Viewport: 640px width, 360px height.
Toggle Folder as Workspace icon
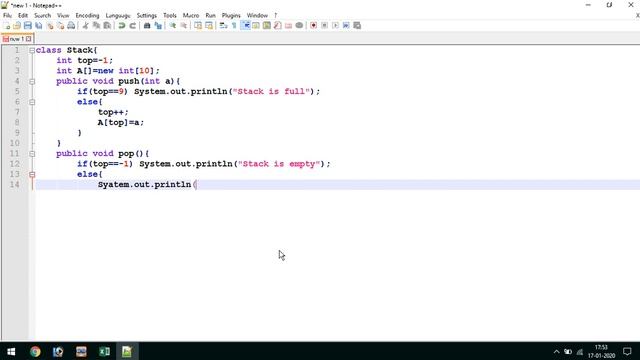[288, 26]
